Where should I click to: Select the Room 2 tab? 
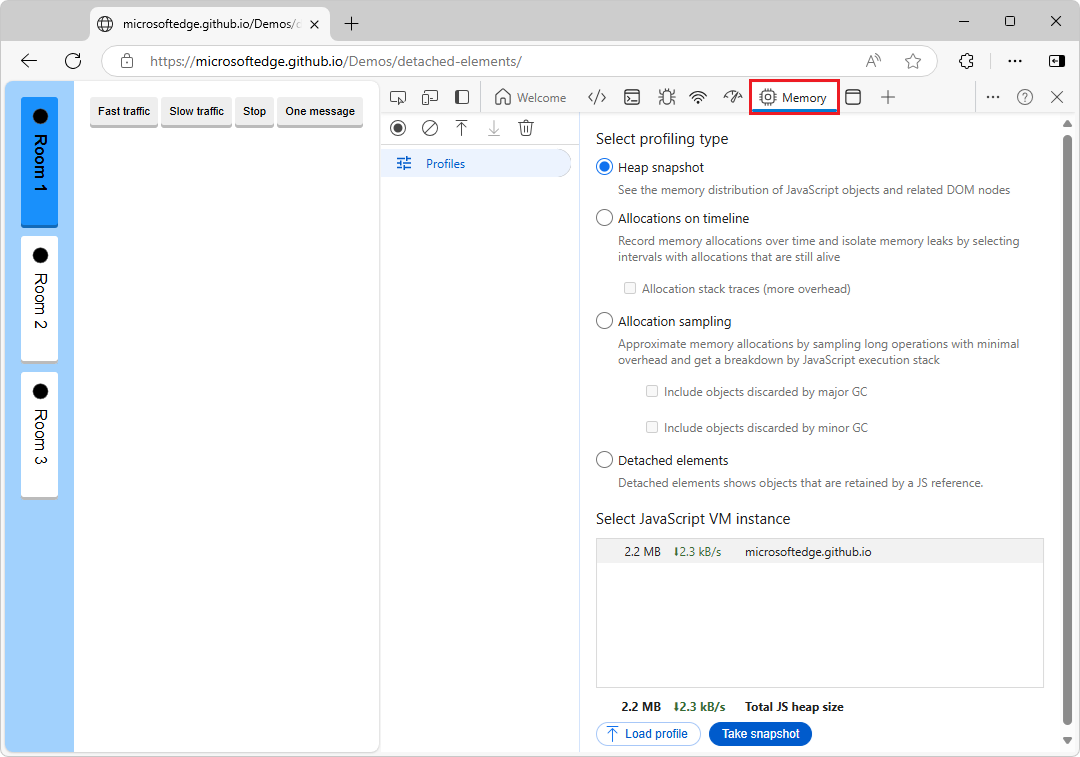pyautogui.click(x=40, y=298)
